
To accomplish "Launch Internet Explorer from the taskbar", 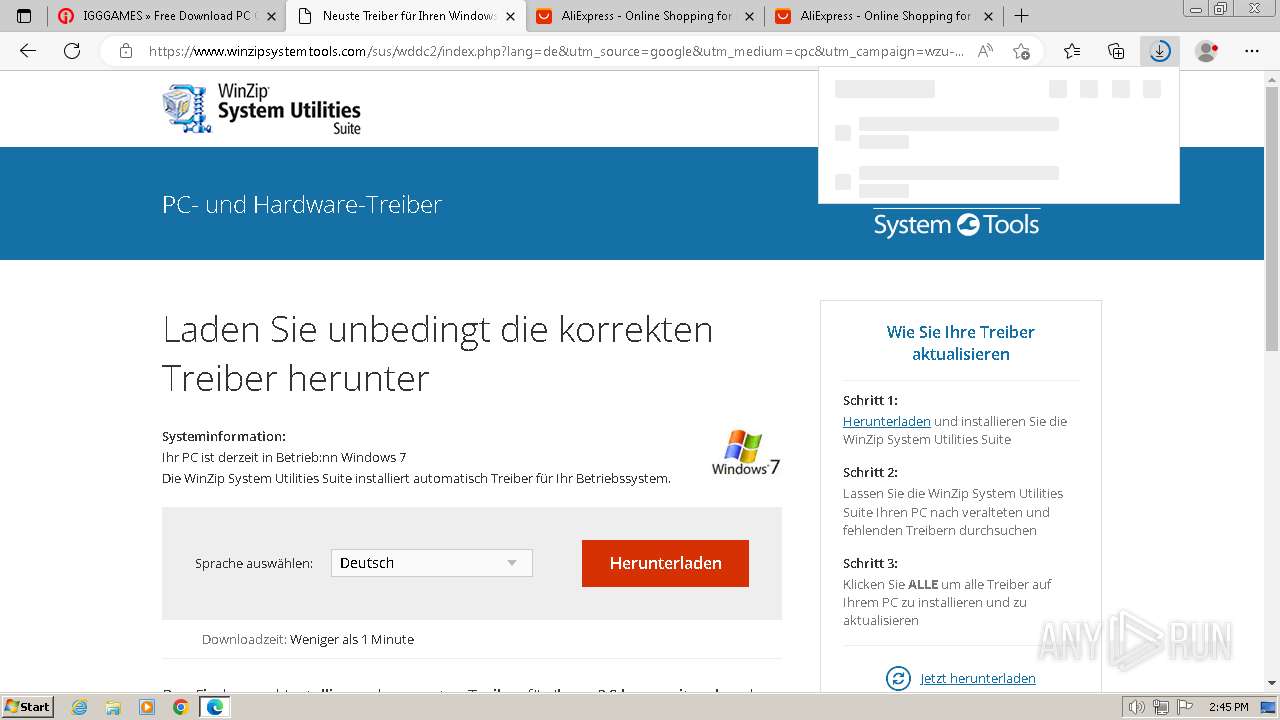I will point(80,707).
